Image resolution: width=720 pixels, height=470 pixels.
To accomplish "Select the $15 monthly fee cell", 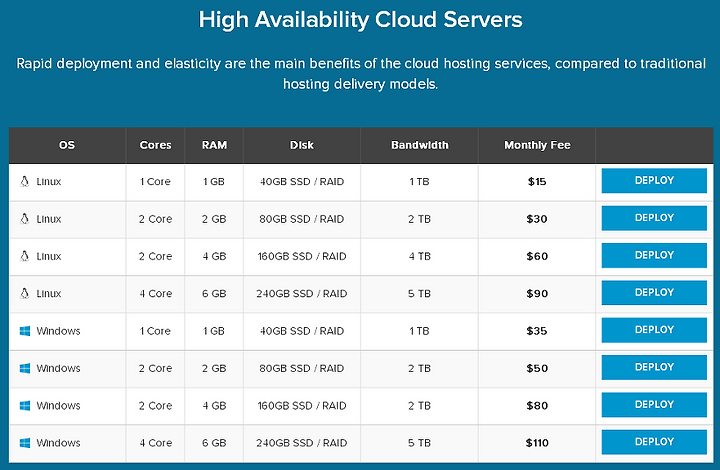I will [x=537, y=181].
